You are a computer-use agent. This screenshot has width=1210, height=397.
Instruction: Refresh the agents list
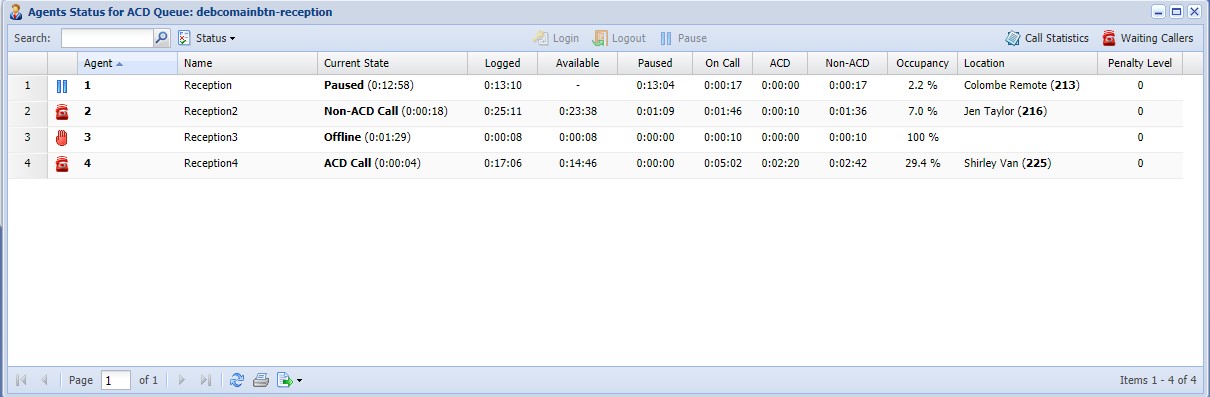(236, 380)
